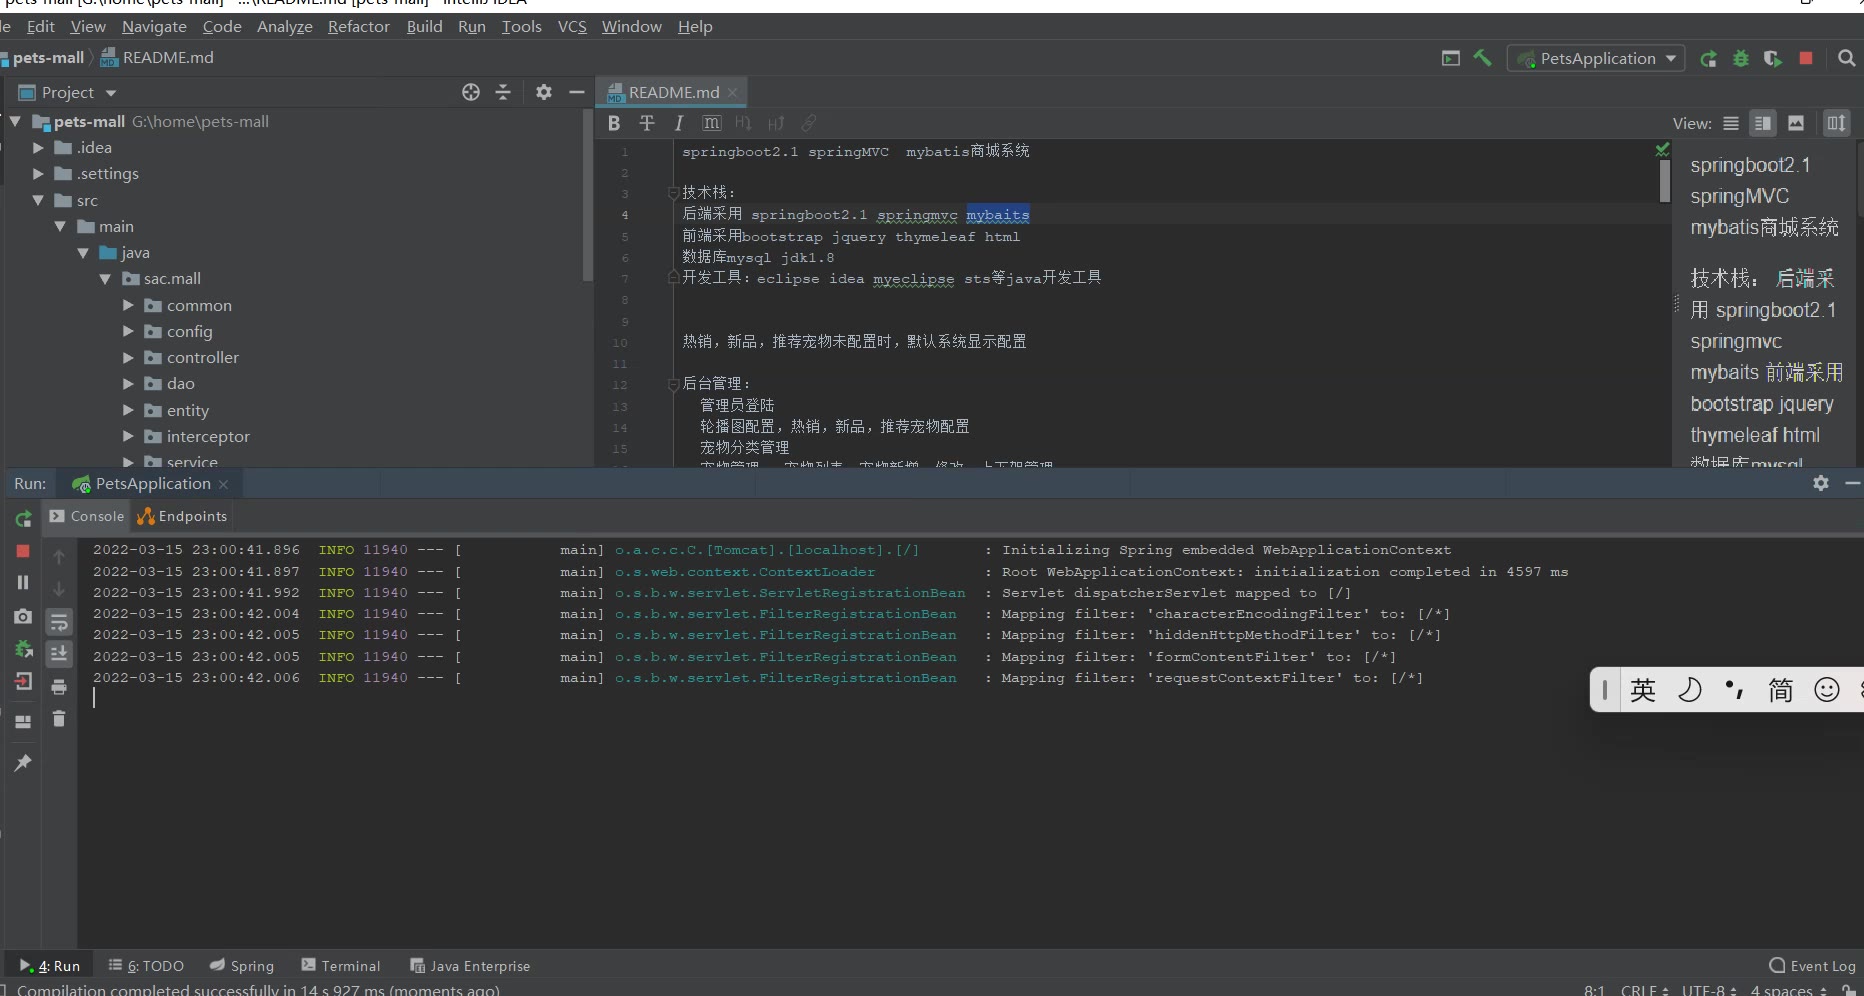Image resolution: width=1864 pixels, height=996 pixels.
Task: Toggle Scroll to End in console toolbar
Action: click(x=59, y=654)
